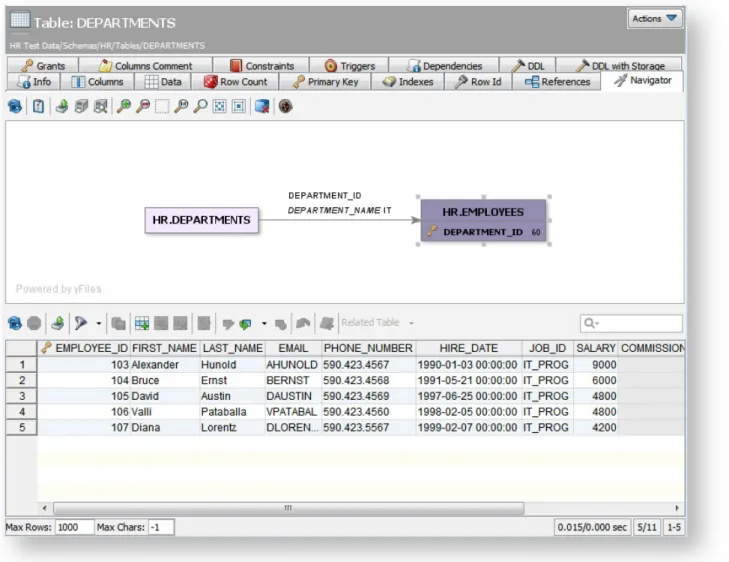Viewport: 729px width, 562px height.
Task: Select the HR.EMPLOYEES node in diagram
Action: point(484,220)
